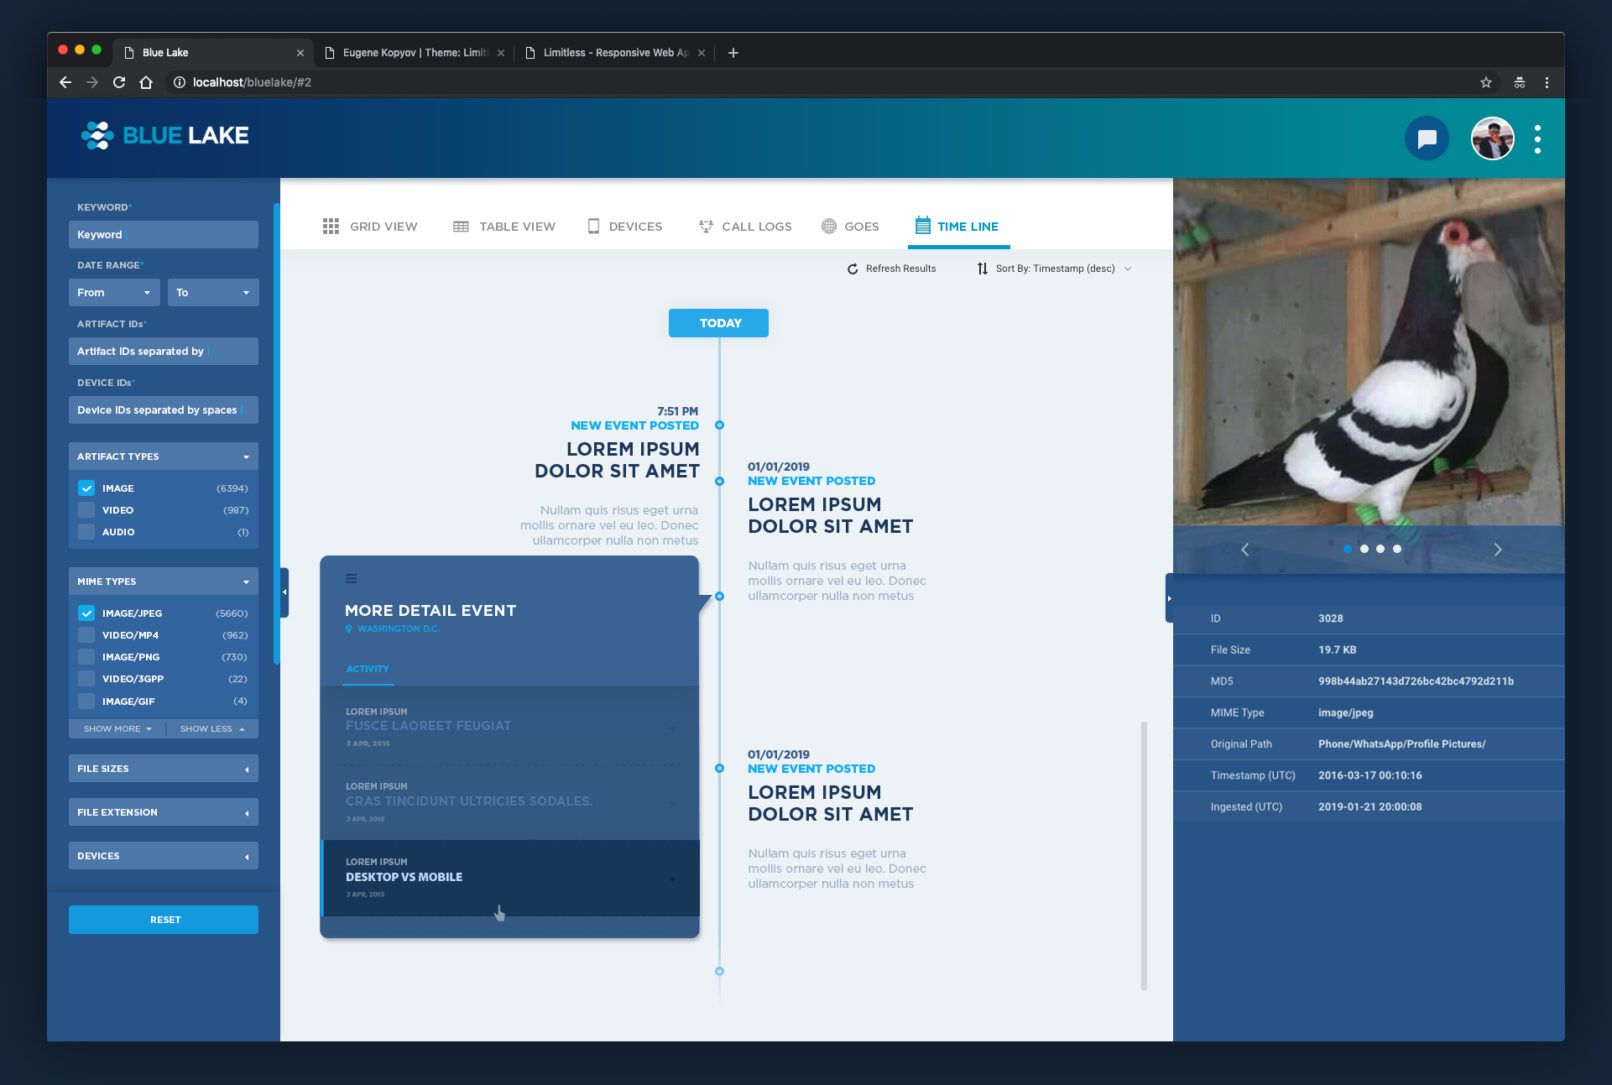Open the From date dropdown

tap(114, 293)
